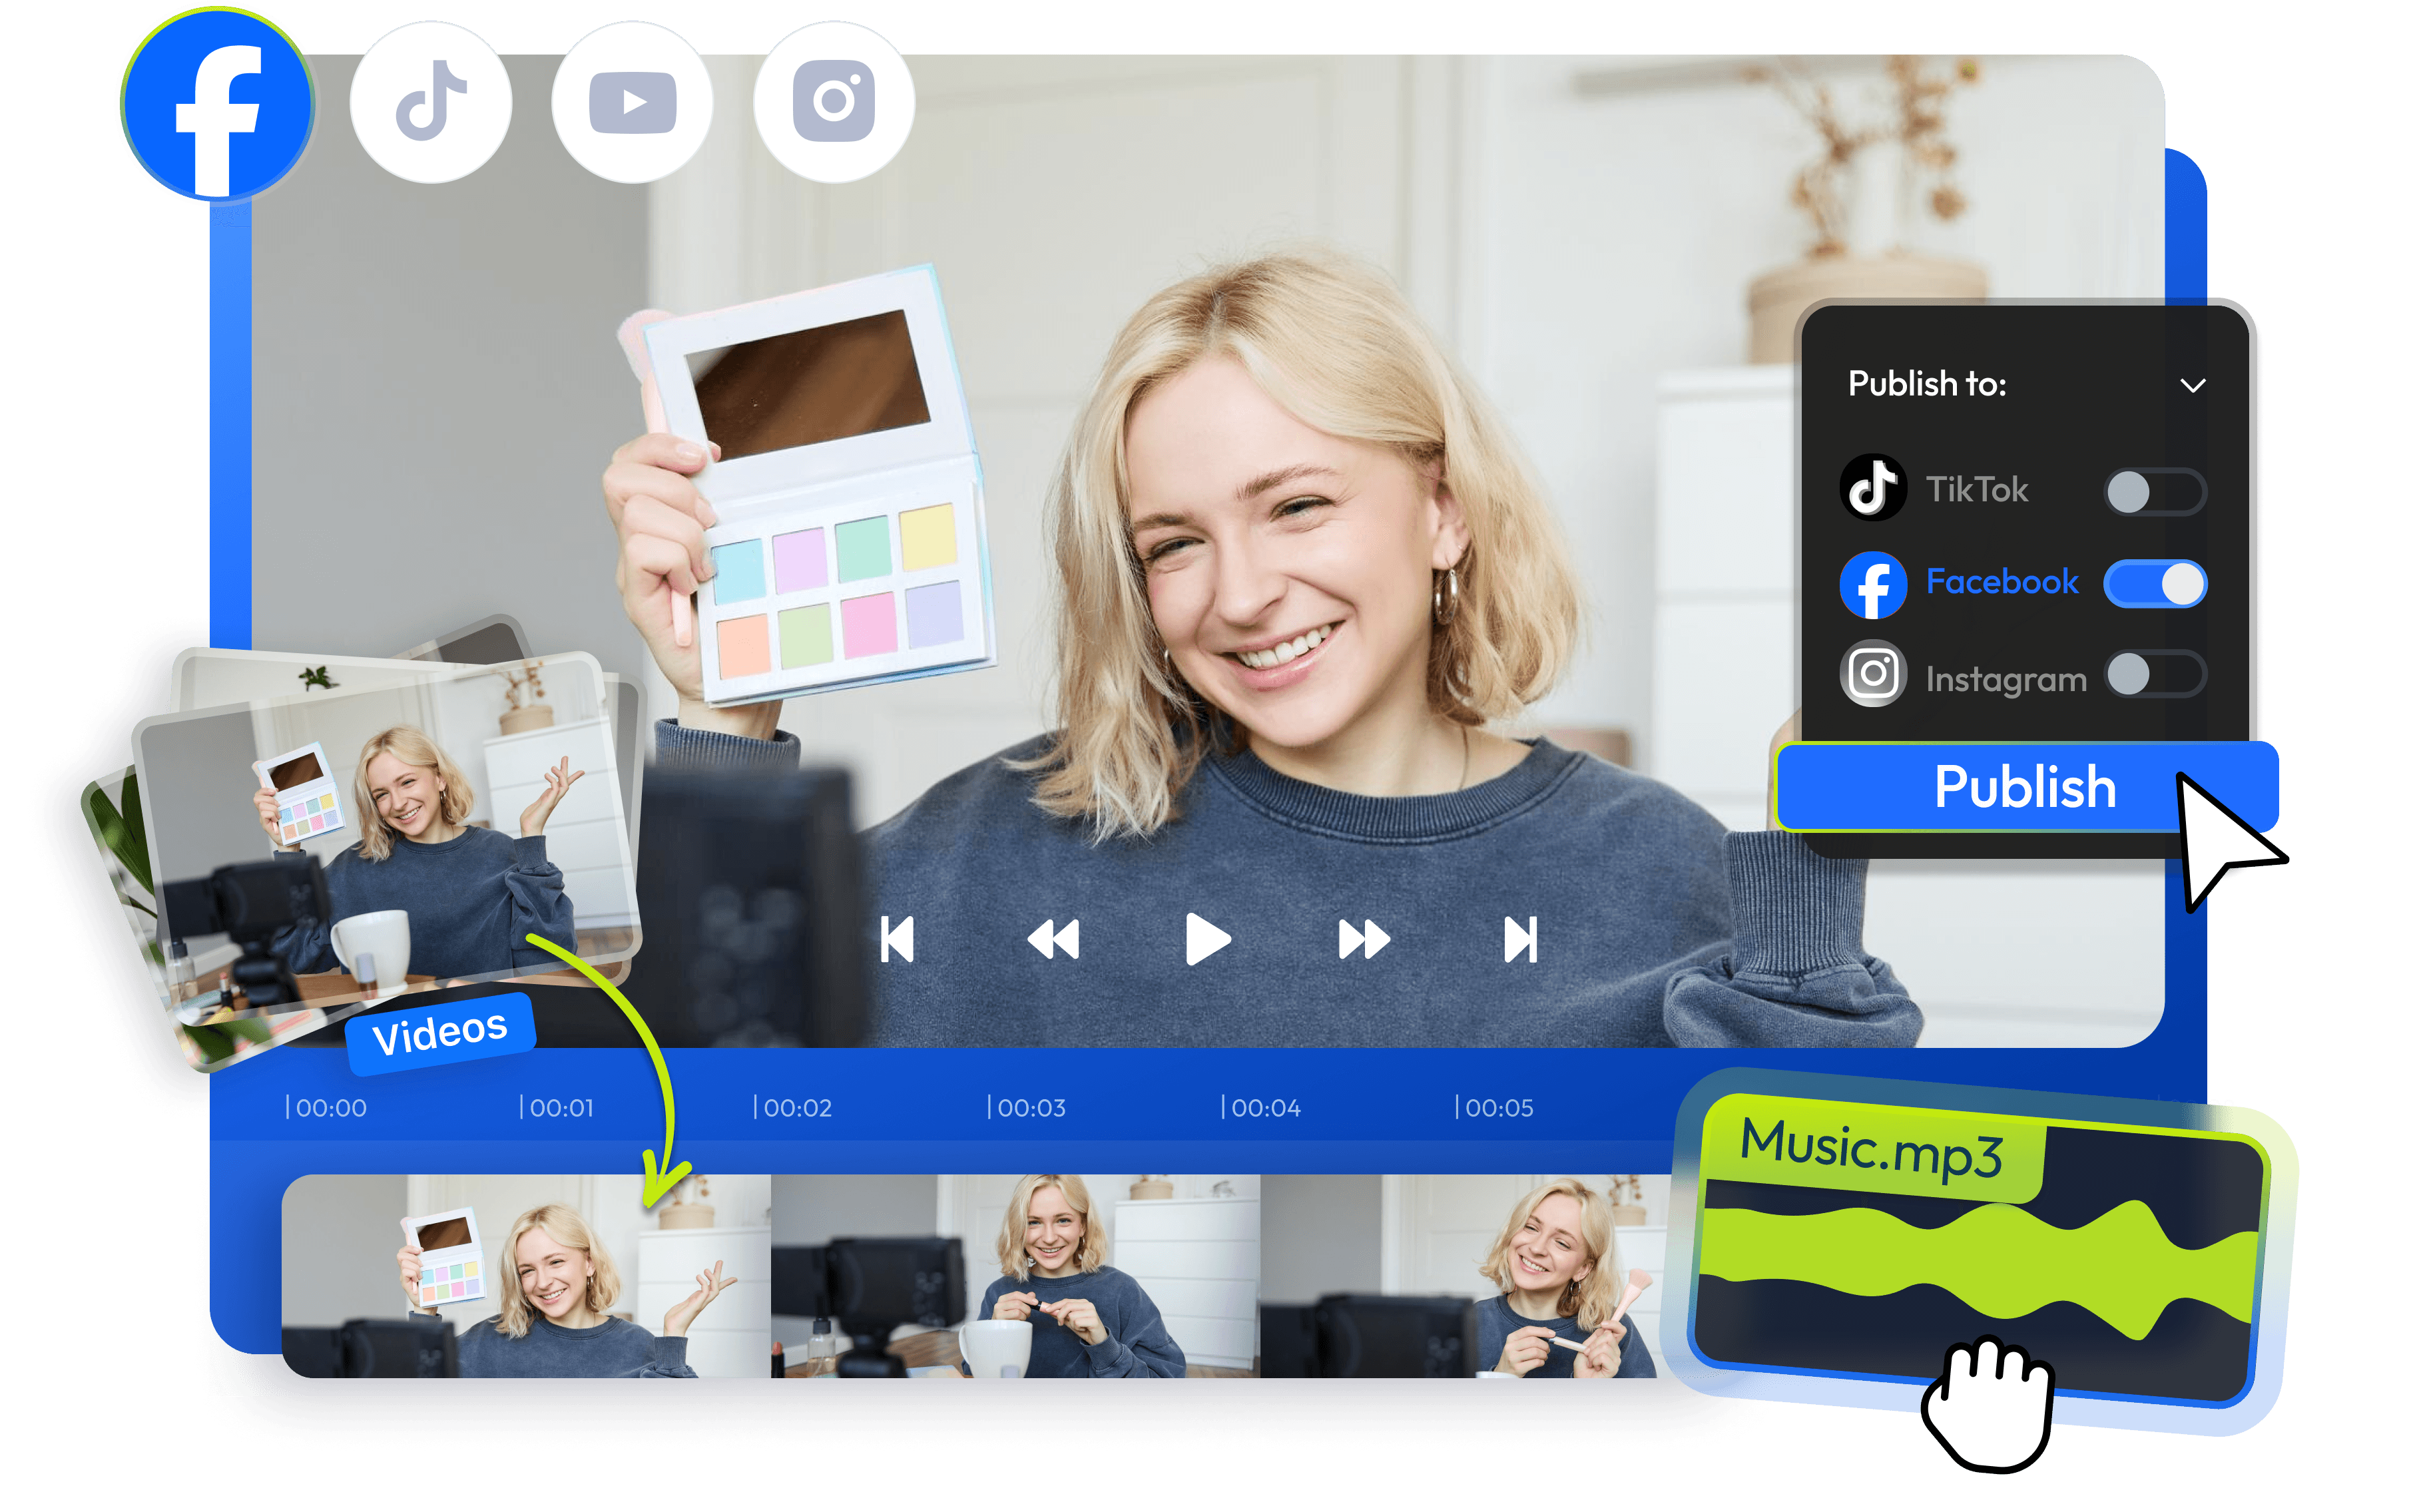Image resolution: width=2417 pixels, height=1512 pixels.
Task: Skip to the previous clip
Action: 897,940
